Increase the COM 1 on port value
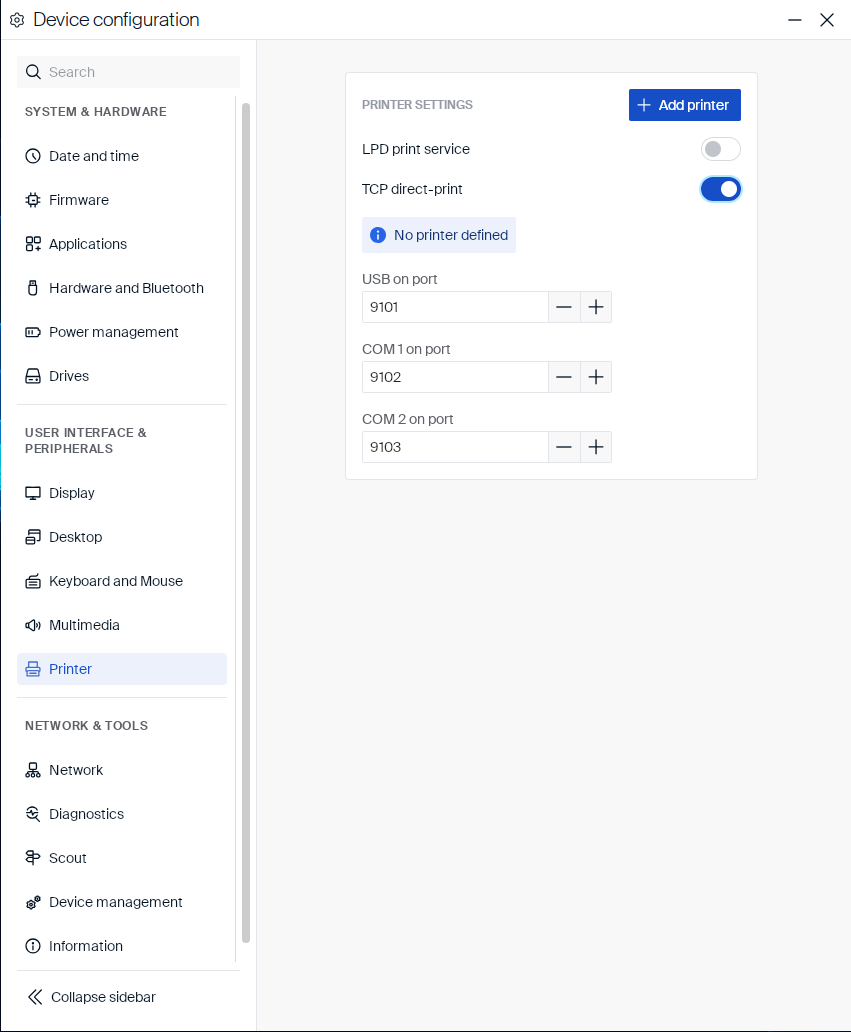This screenshot has width=851, height=1032. pyautogui.click(x=596, y=377)
